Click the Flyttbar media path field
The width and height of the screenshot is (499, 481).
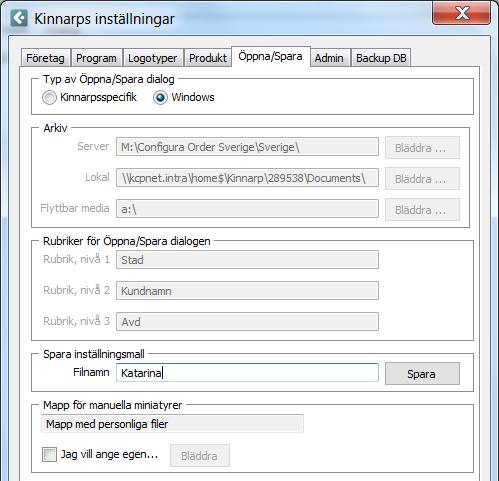point(247,209)
